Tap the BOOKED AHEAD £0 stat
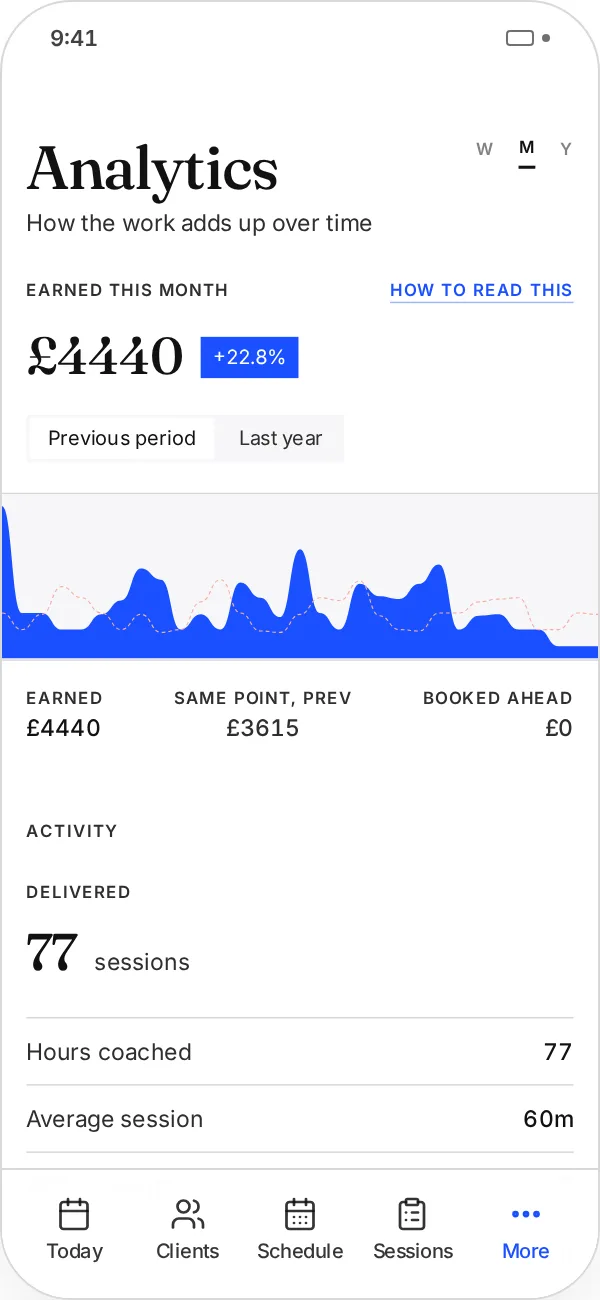This screenshot has width=600, height=1300. tap(497, 714)
